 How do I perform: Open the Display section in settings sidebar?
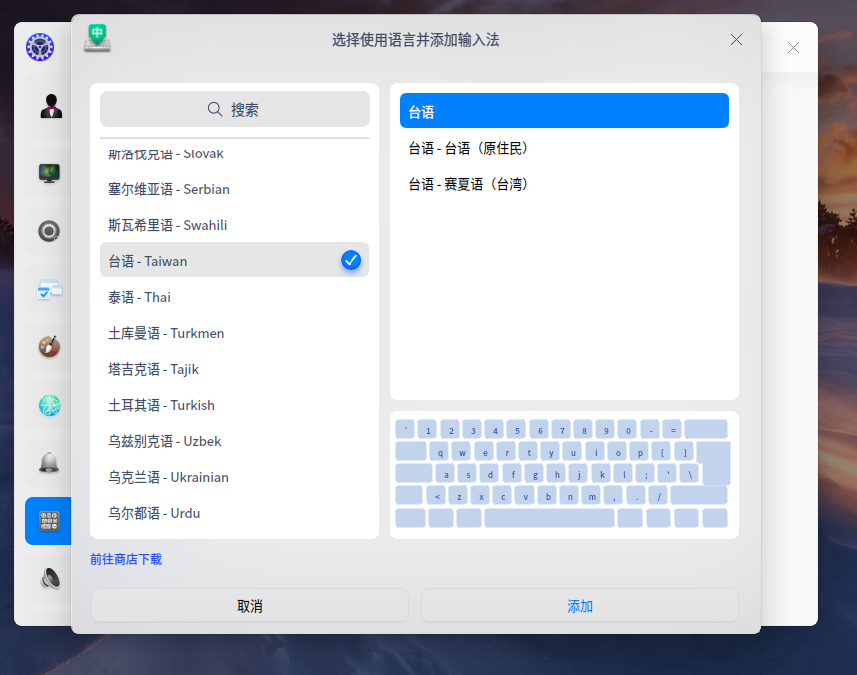49,173
